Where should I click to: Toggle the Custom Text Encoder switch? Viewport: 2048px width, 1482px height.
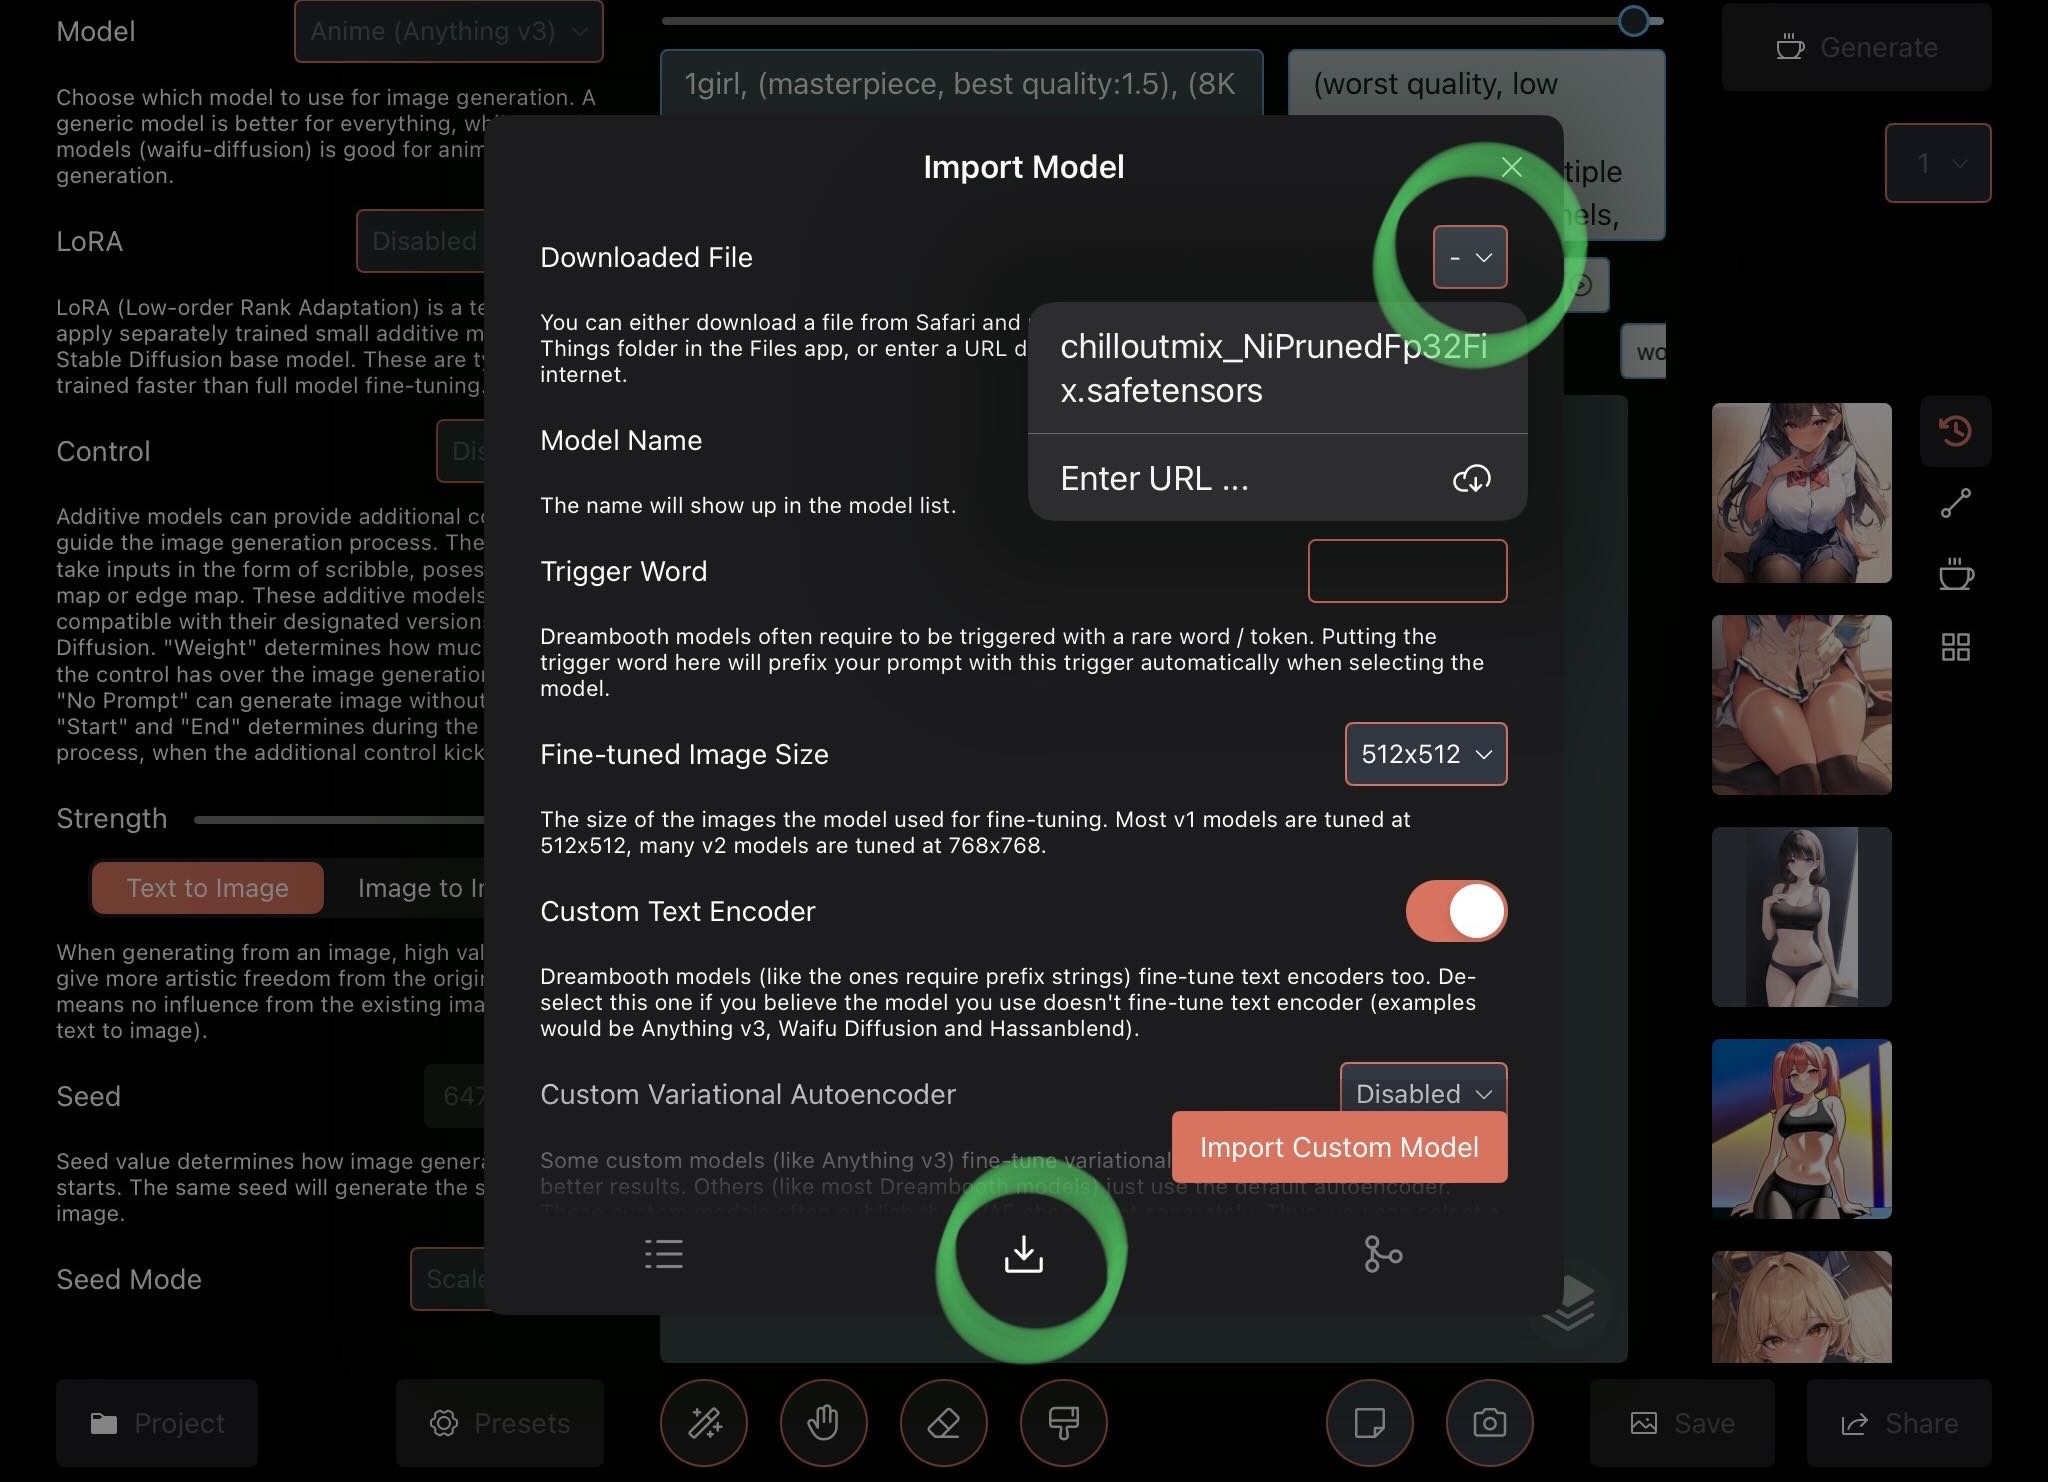click(1456, 911)
